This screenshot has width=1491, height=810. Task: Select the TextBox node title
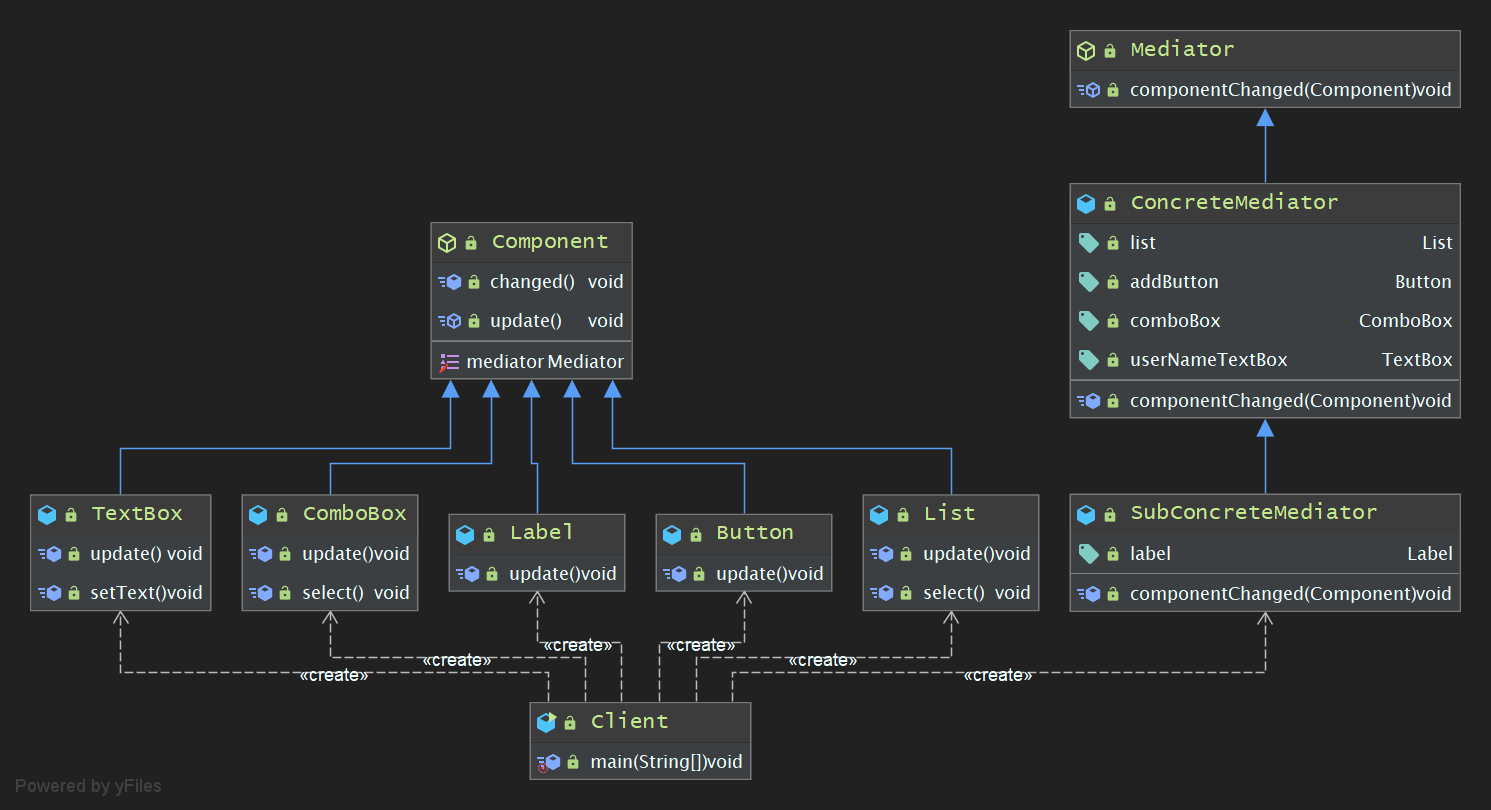click(x=137, y=514)
